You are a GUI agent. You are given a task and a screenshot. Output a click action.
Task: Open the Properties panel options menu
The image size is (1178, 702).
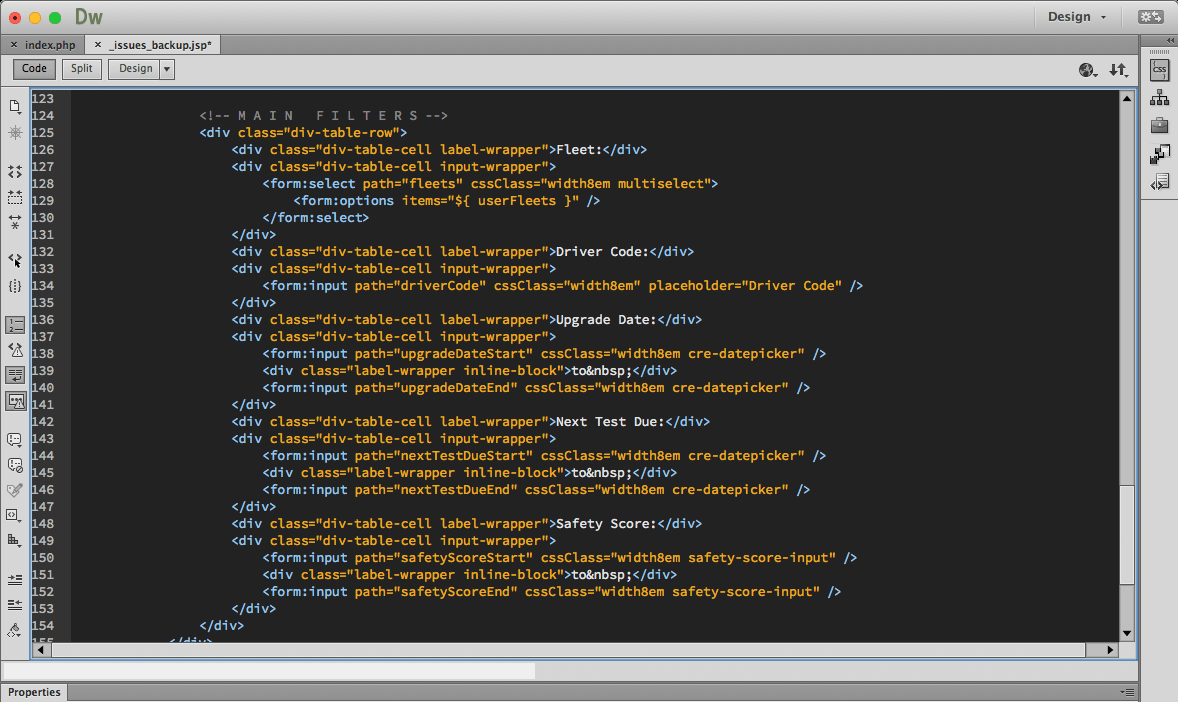tap(1127, 692)
